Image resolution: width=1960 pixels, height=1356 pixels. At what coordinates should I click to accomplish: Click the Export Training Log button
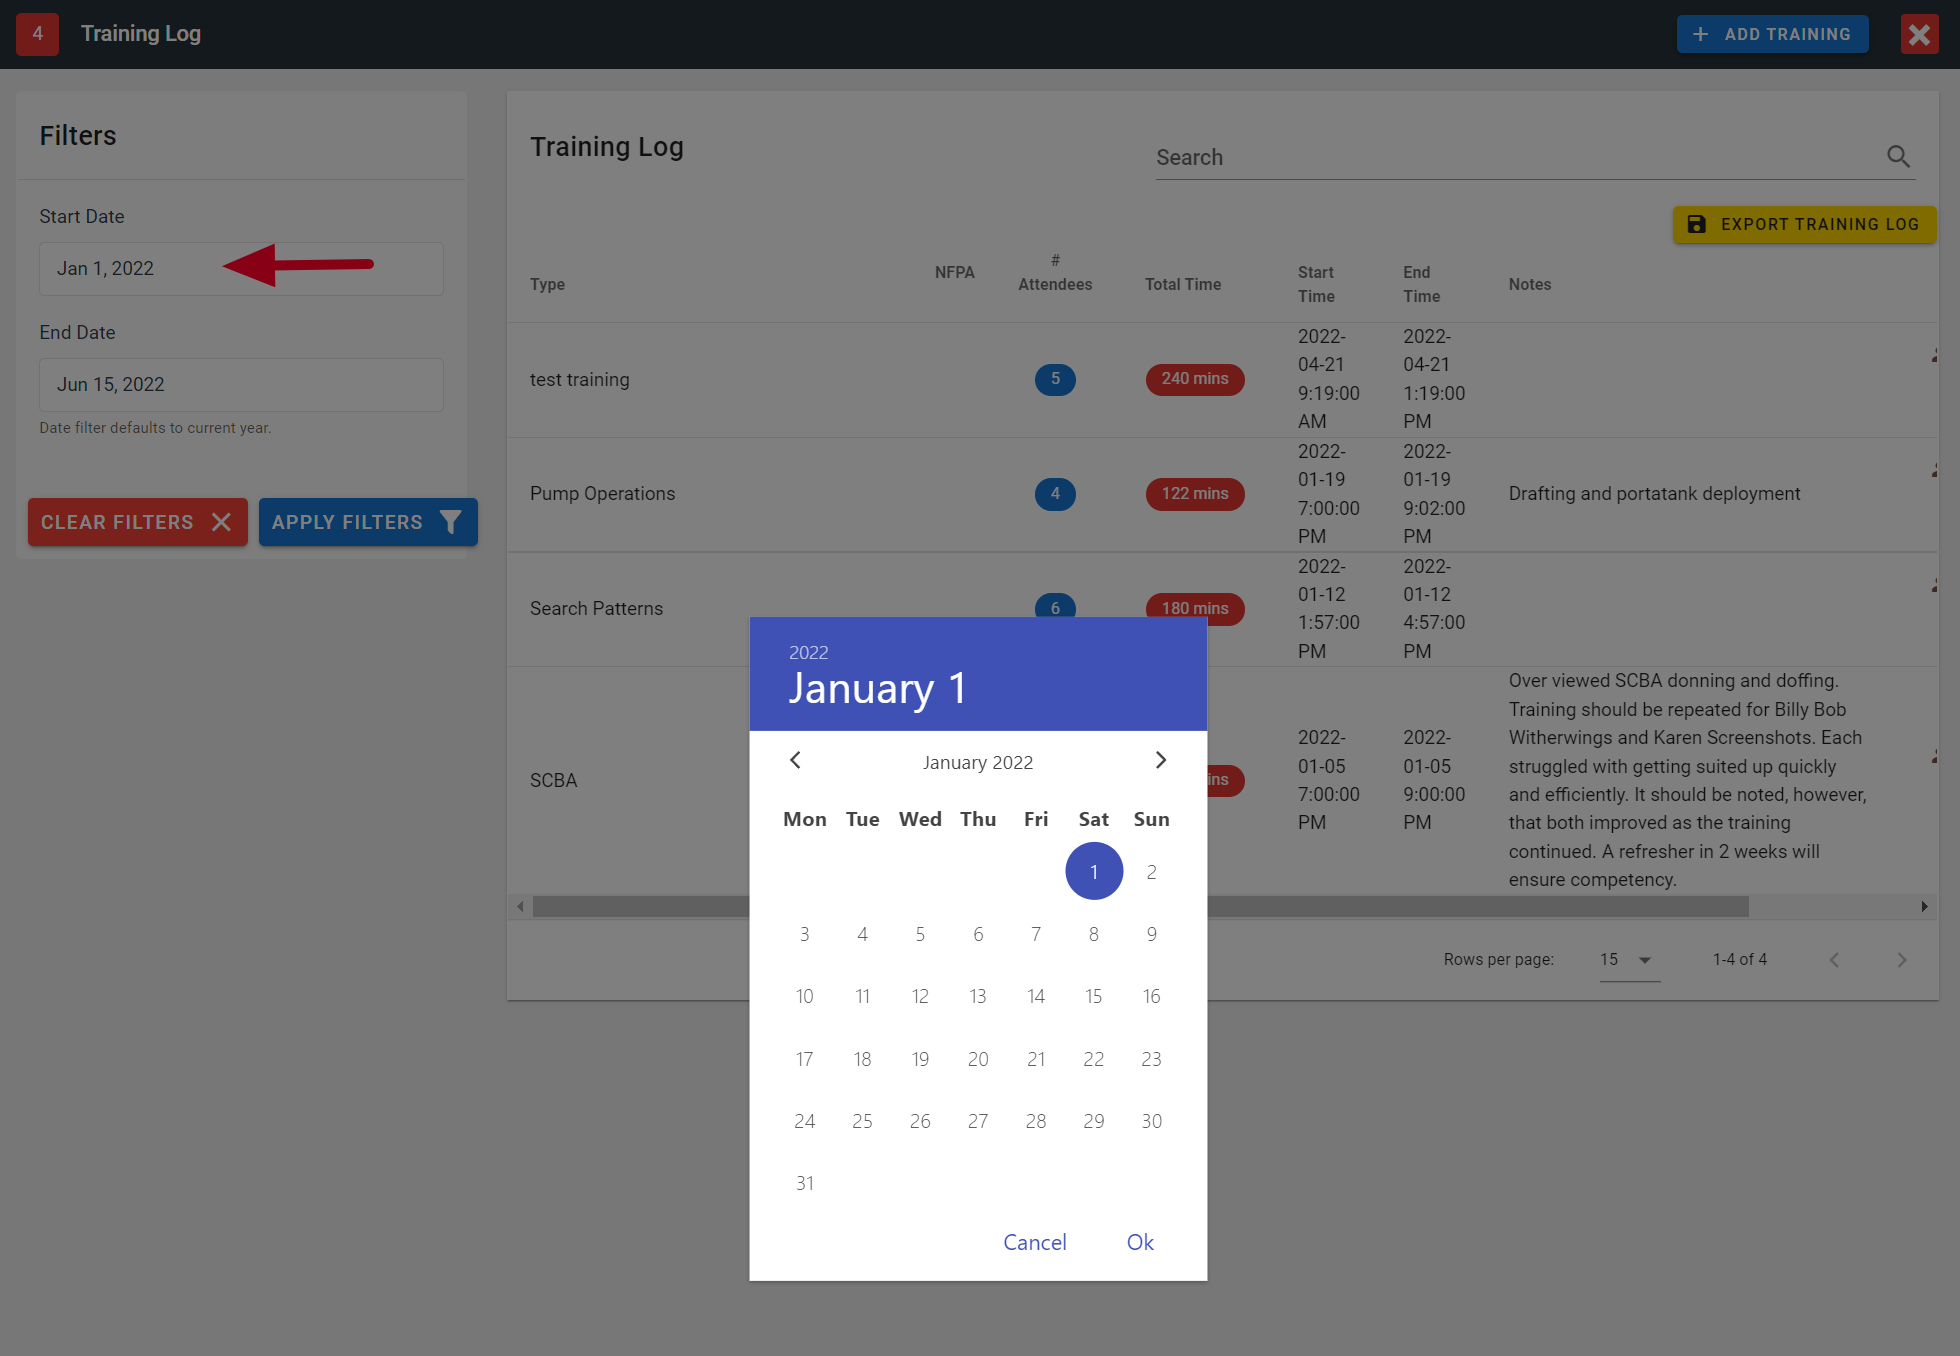[1804, 225]
